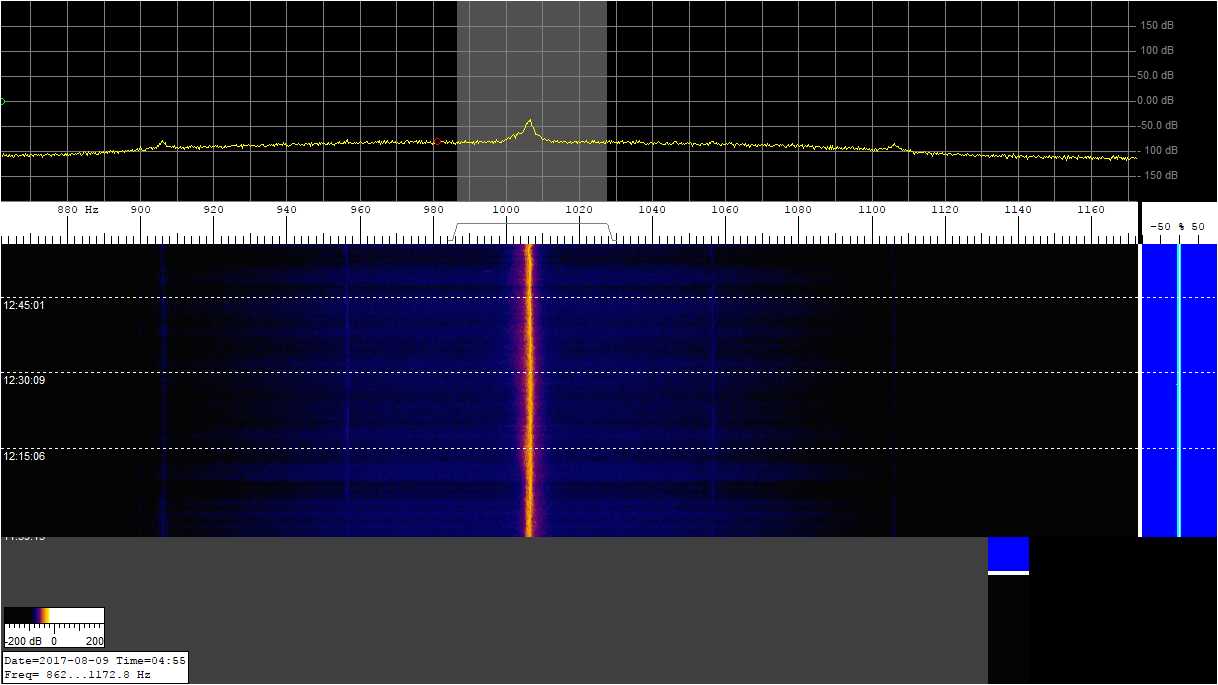Click the white level bar below blue block

[1008, 573]
